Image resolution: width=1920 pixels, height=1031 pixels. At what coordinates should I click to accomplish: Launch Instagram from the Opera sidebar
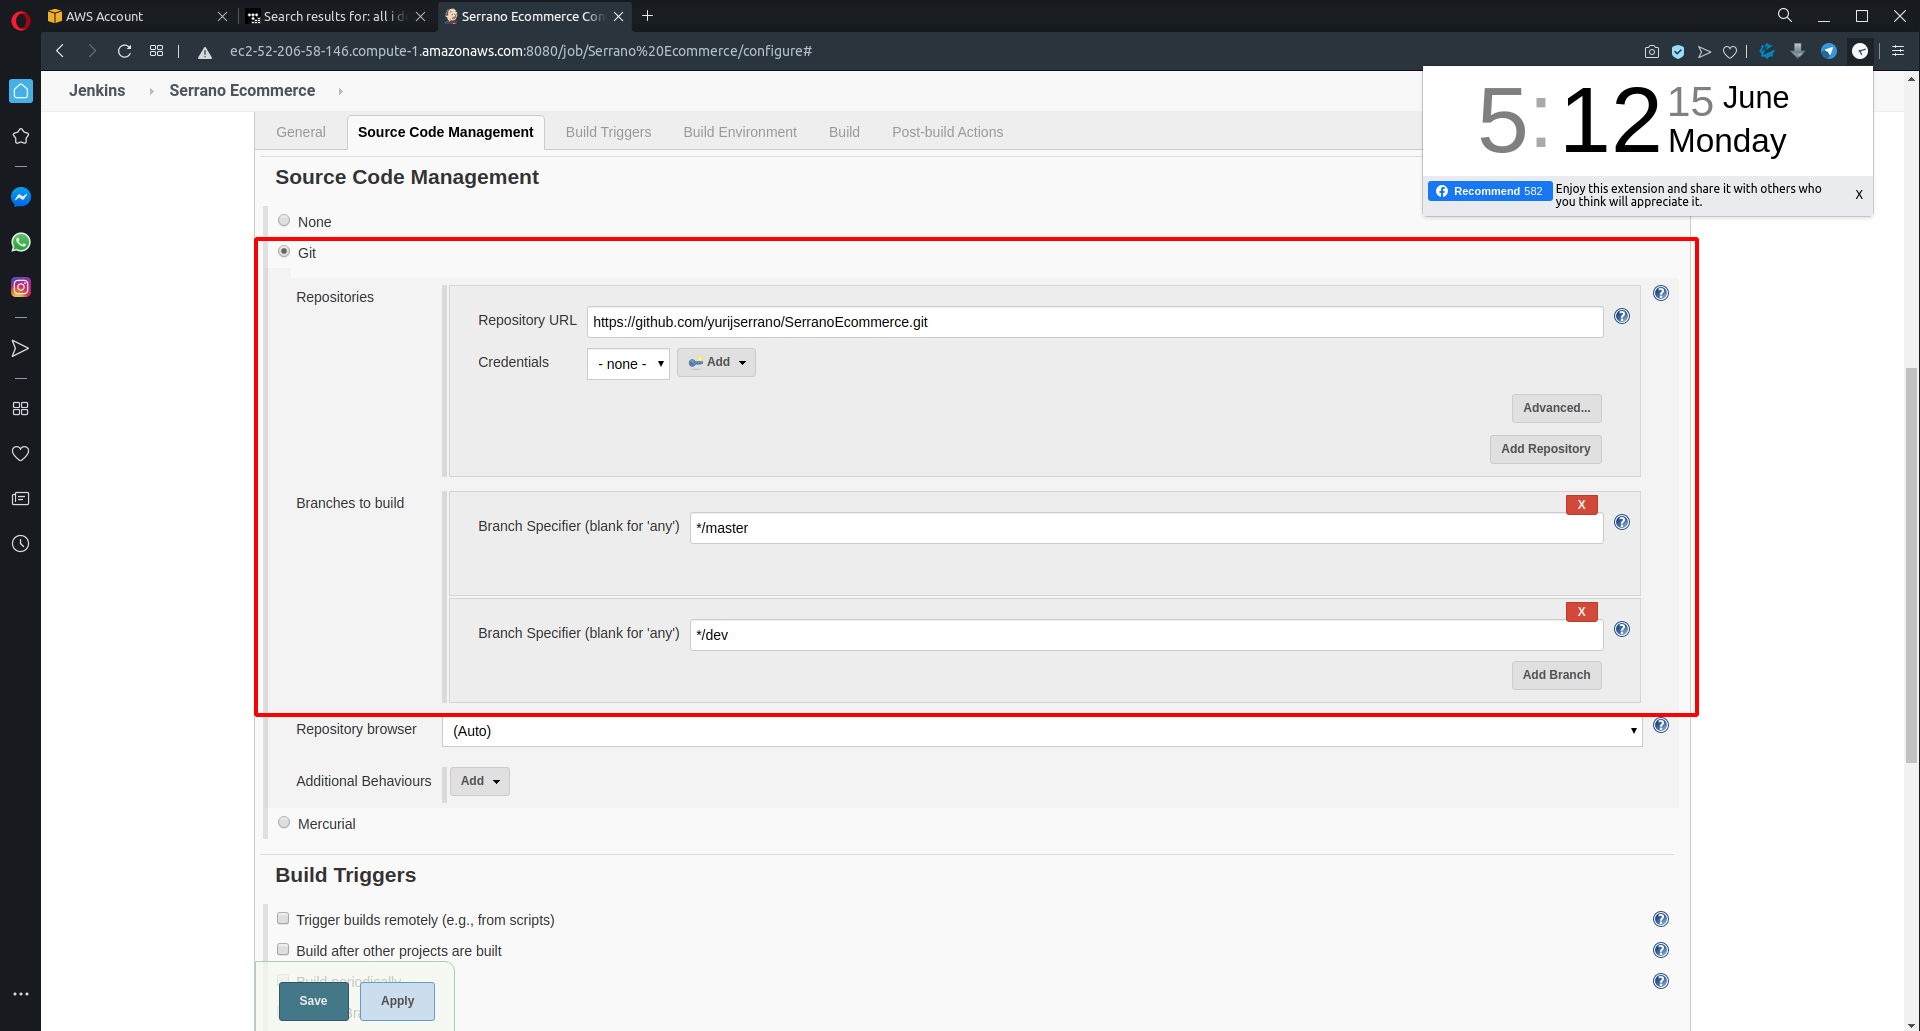pos(20,287)
